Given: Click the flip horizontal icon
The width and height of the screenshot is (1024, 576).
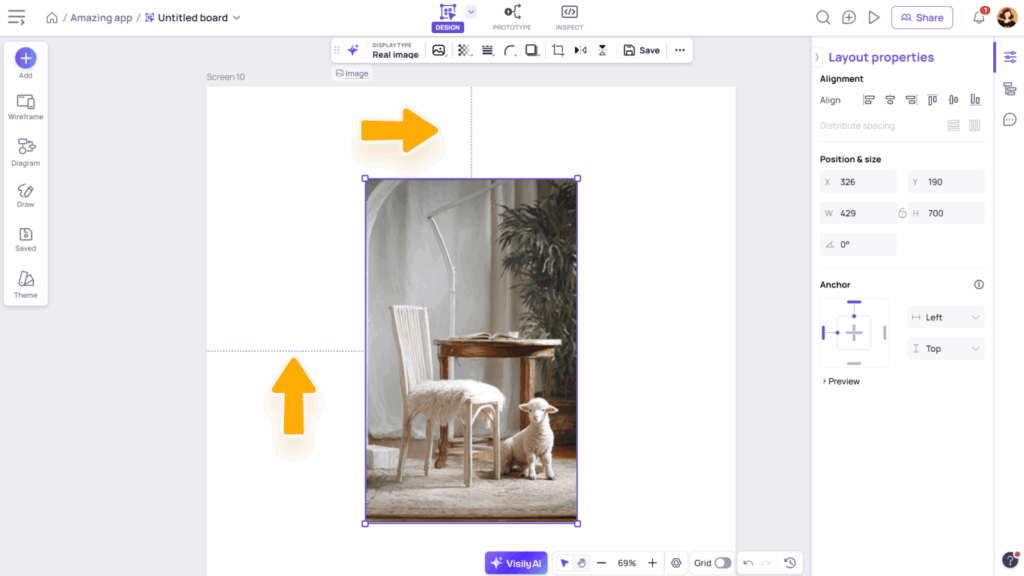Looking at the screenshot, I should (580, 50).
